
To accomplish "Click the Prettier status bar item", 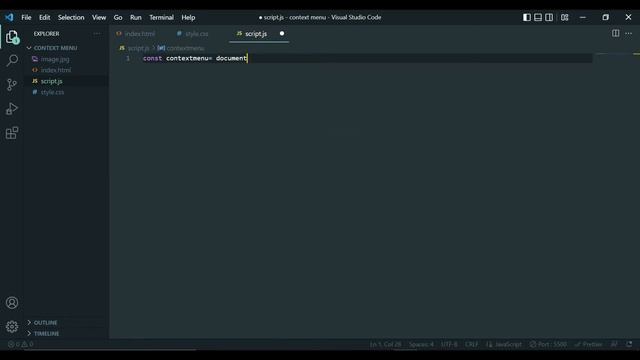I will 588,344.
